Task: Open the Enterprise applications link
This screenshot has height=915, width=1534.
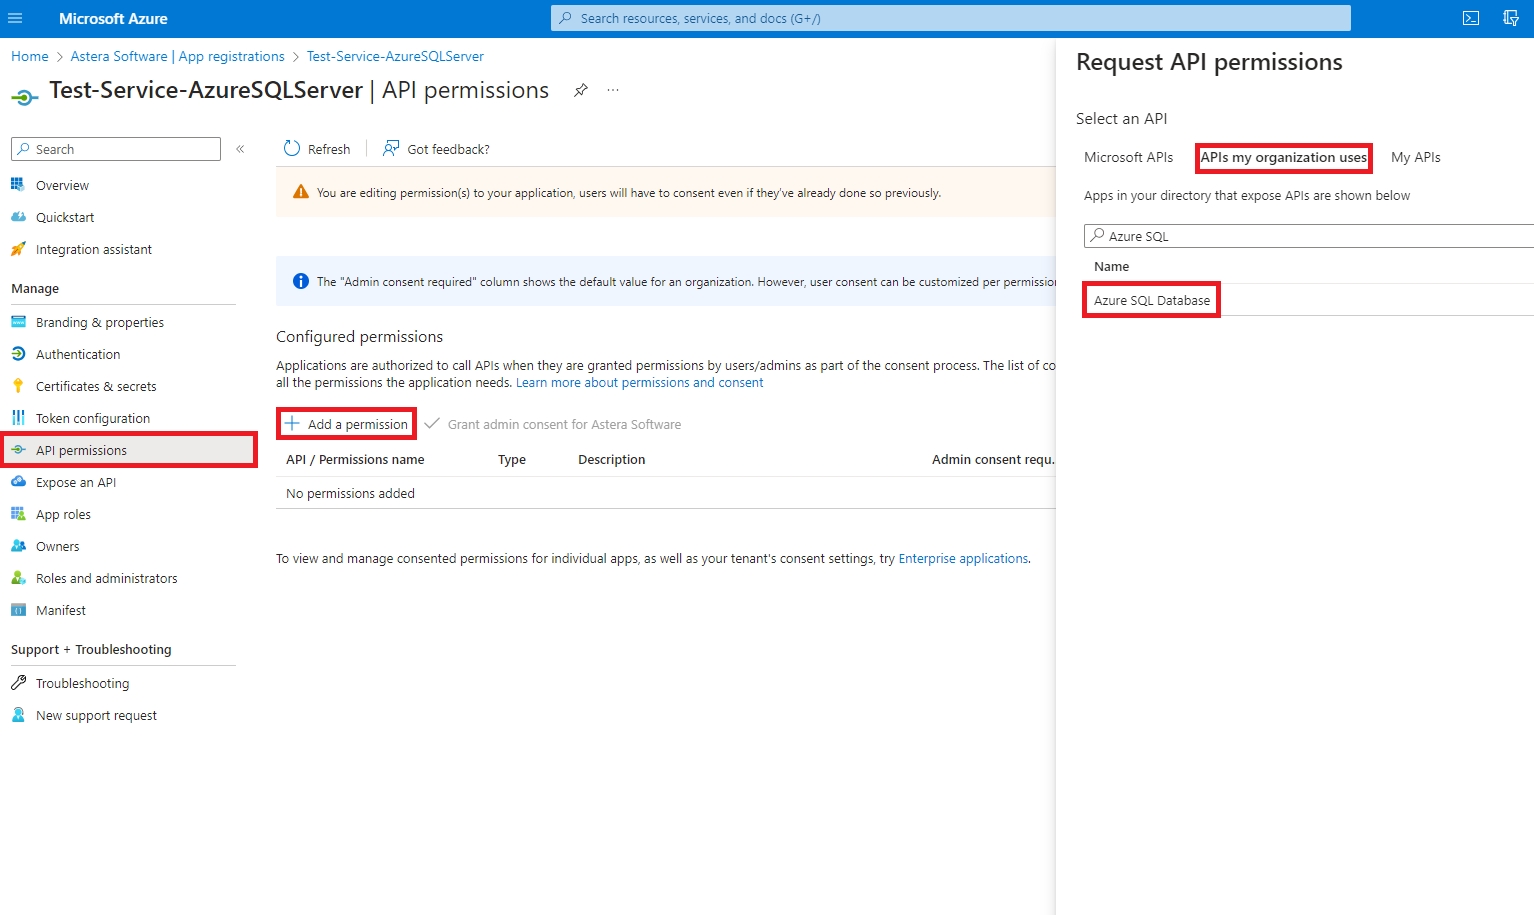Action: (963, 559)
